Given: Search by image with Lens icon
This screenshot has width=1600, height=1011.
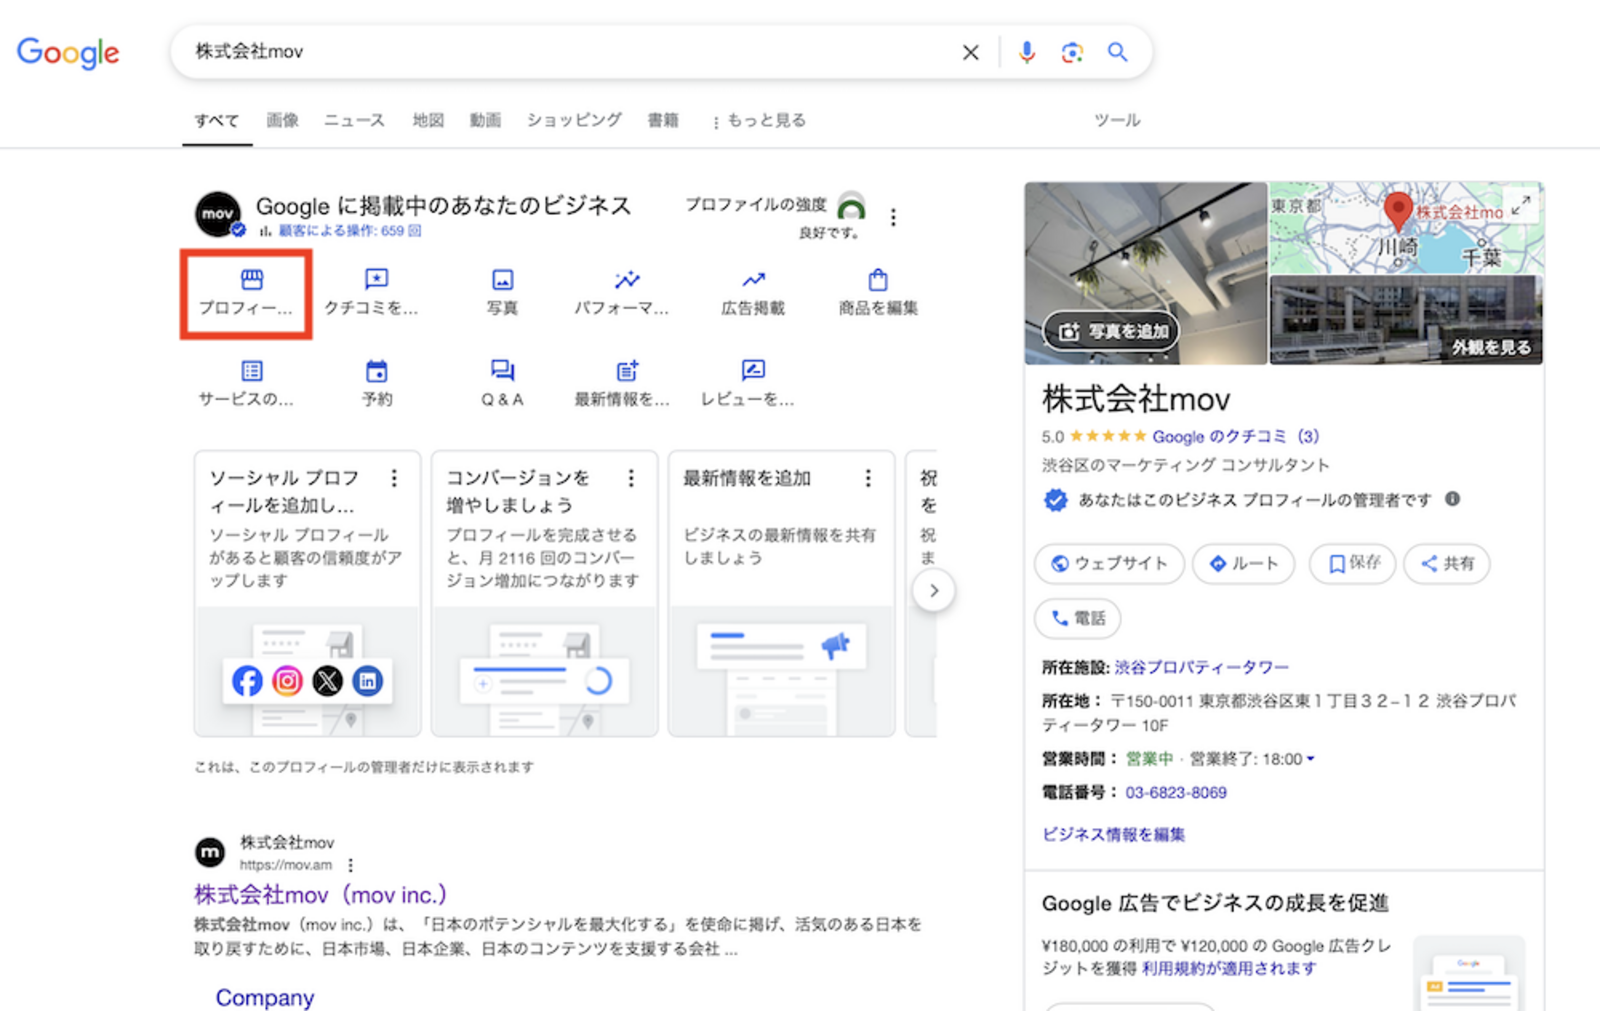Looking at the screenshot, I should (1072, 52).
